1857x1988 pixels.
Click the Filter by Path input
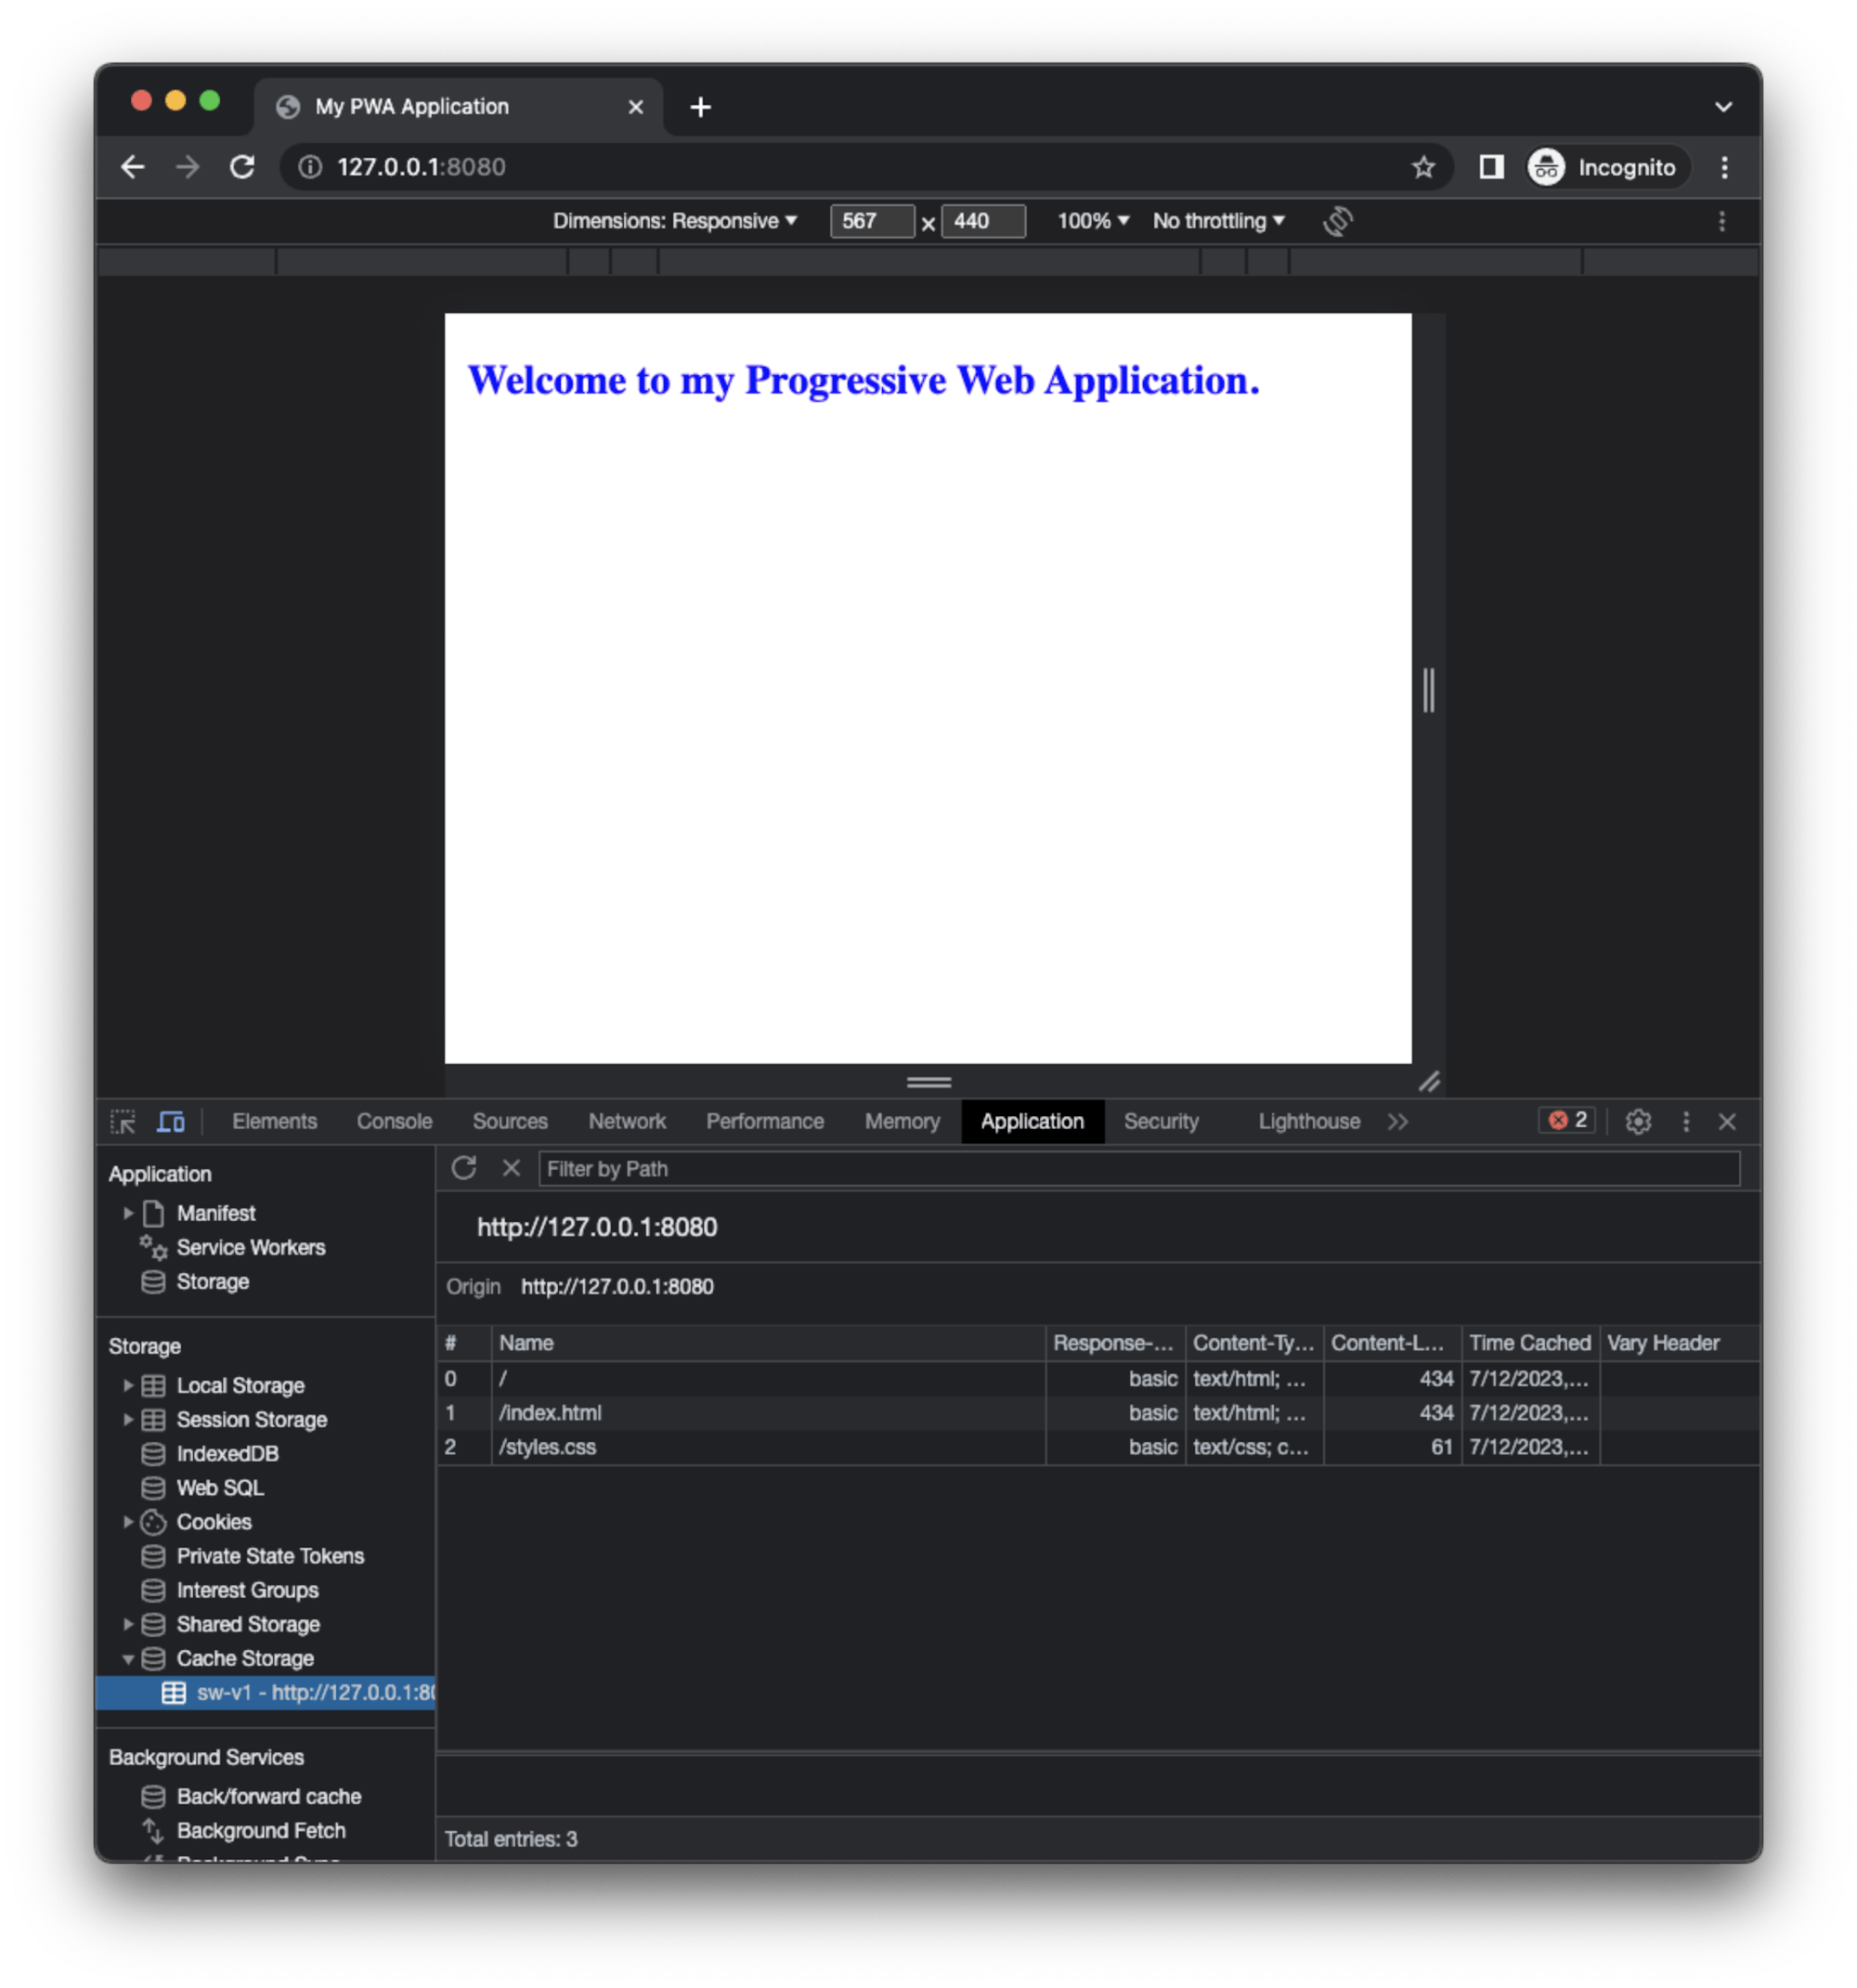point(1138,1168)
